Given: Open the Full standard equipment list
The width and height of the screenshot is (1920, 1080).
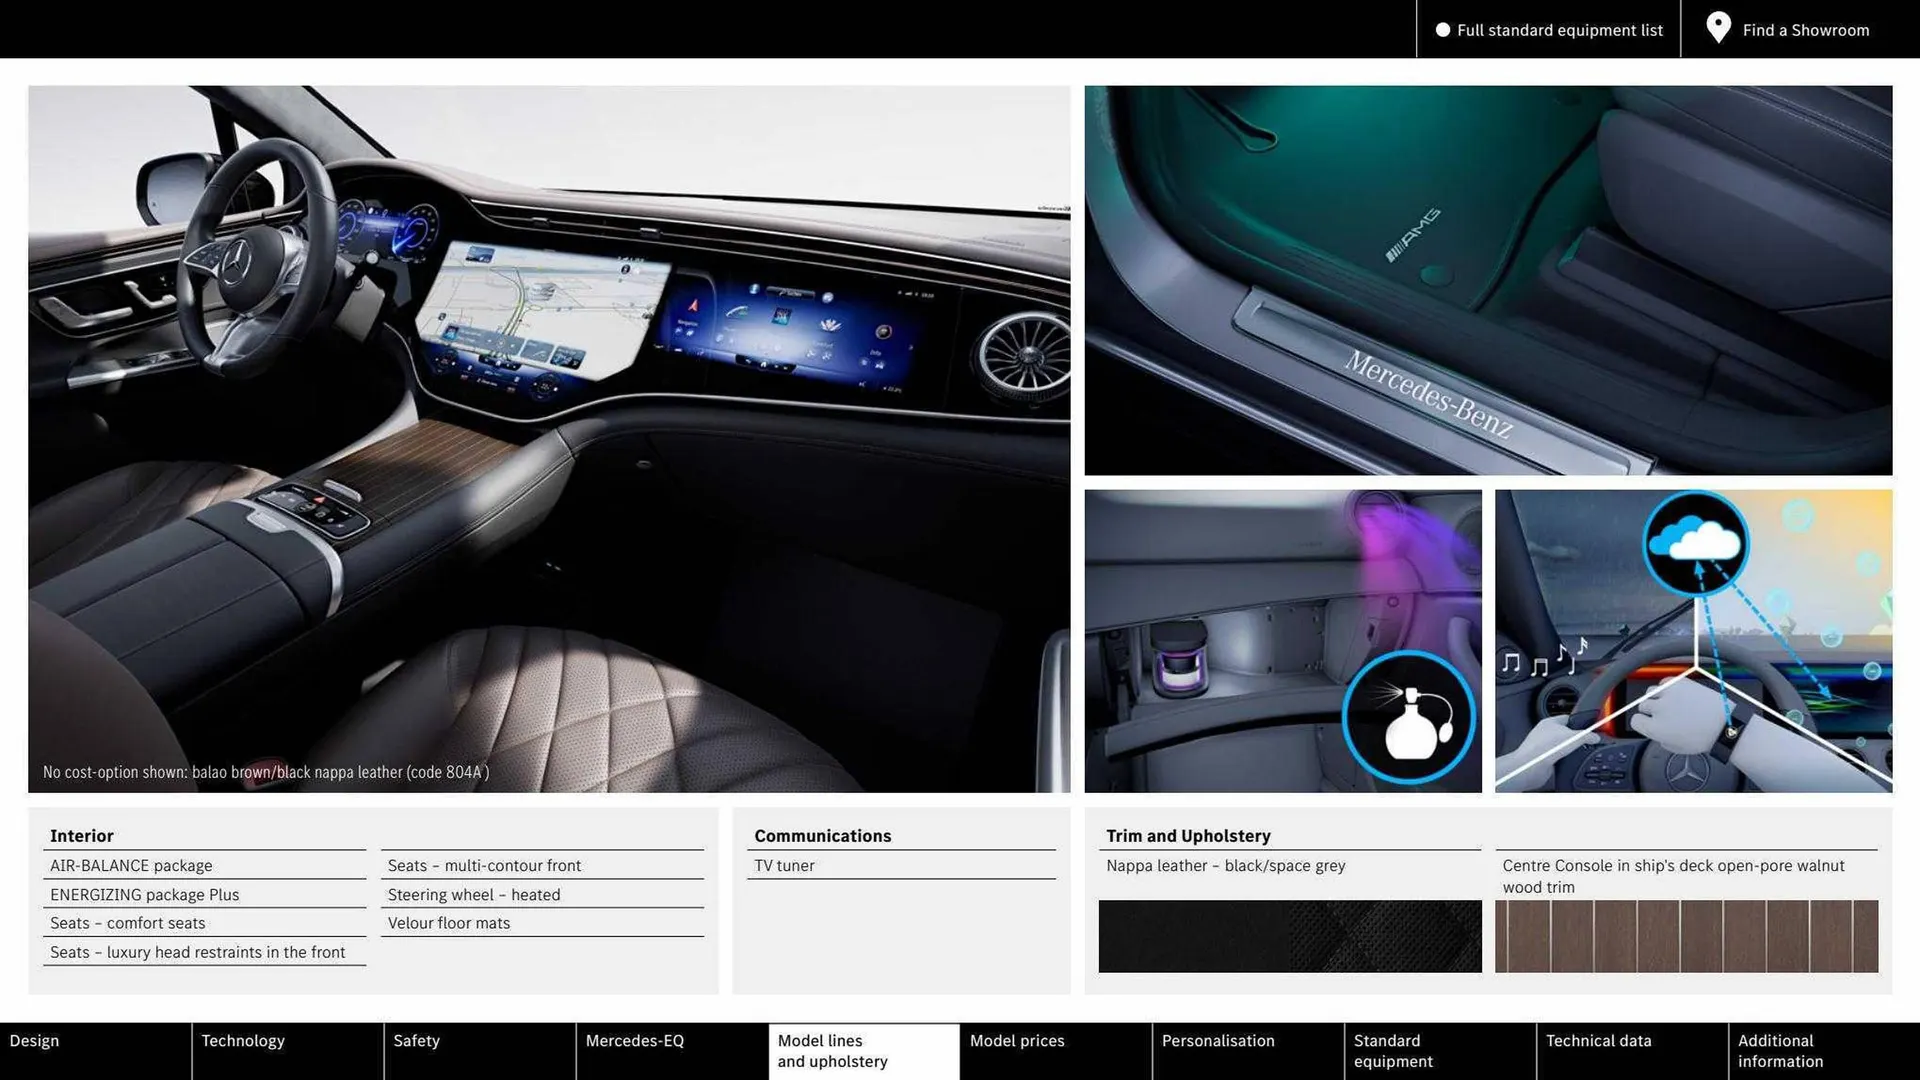Looking at the screenshot, I should [1558, 29].
